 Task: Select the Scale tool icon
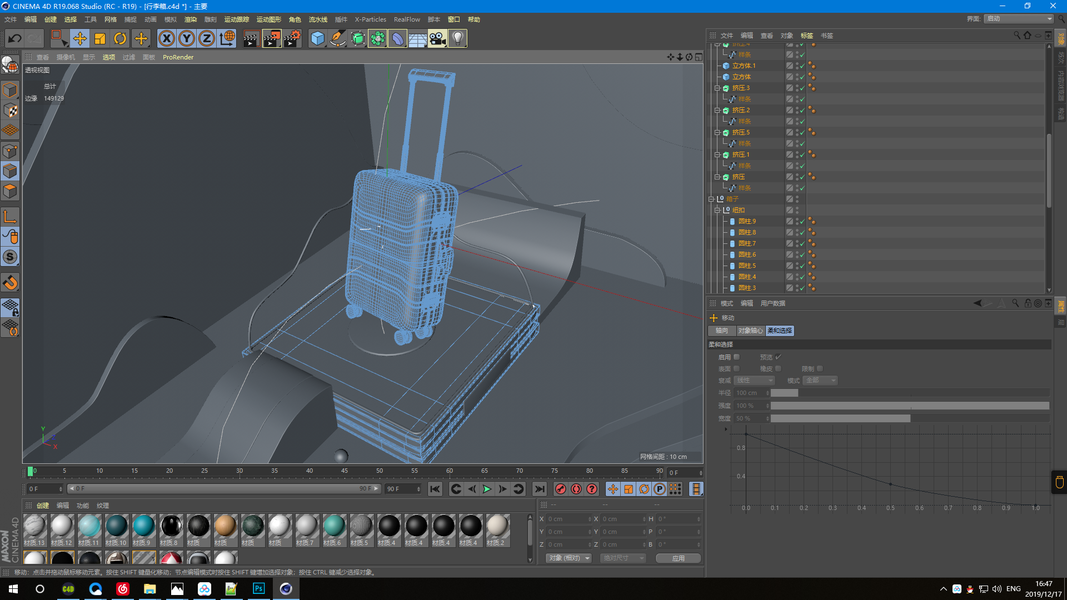100,39
